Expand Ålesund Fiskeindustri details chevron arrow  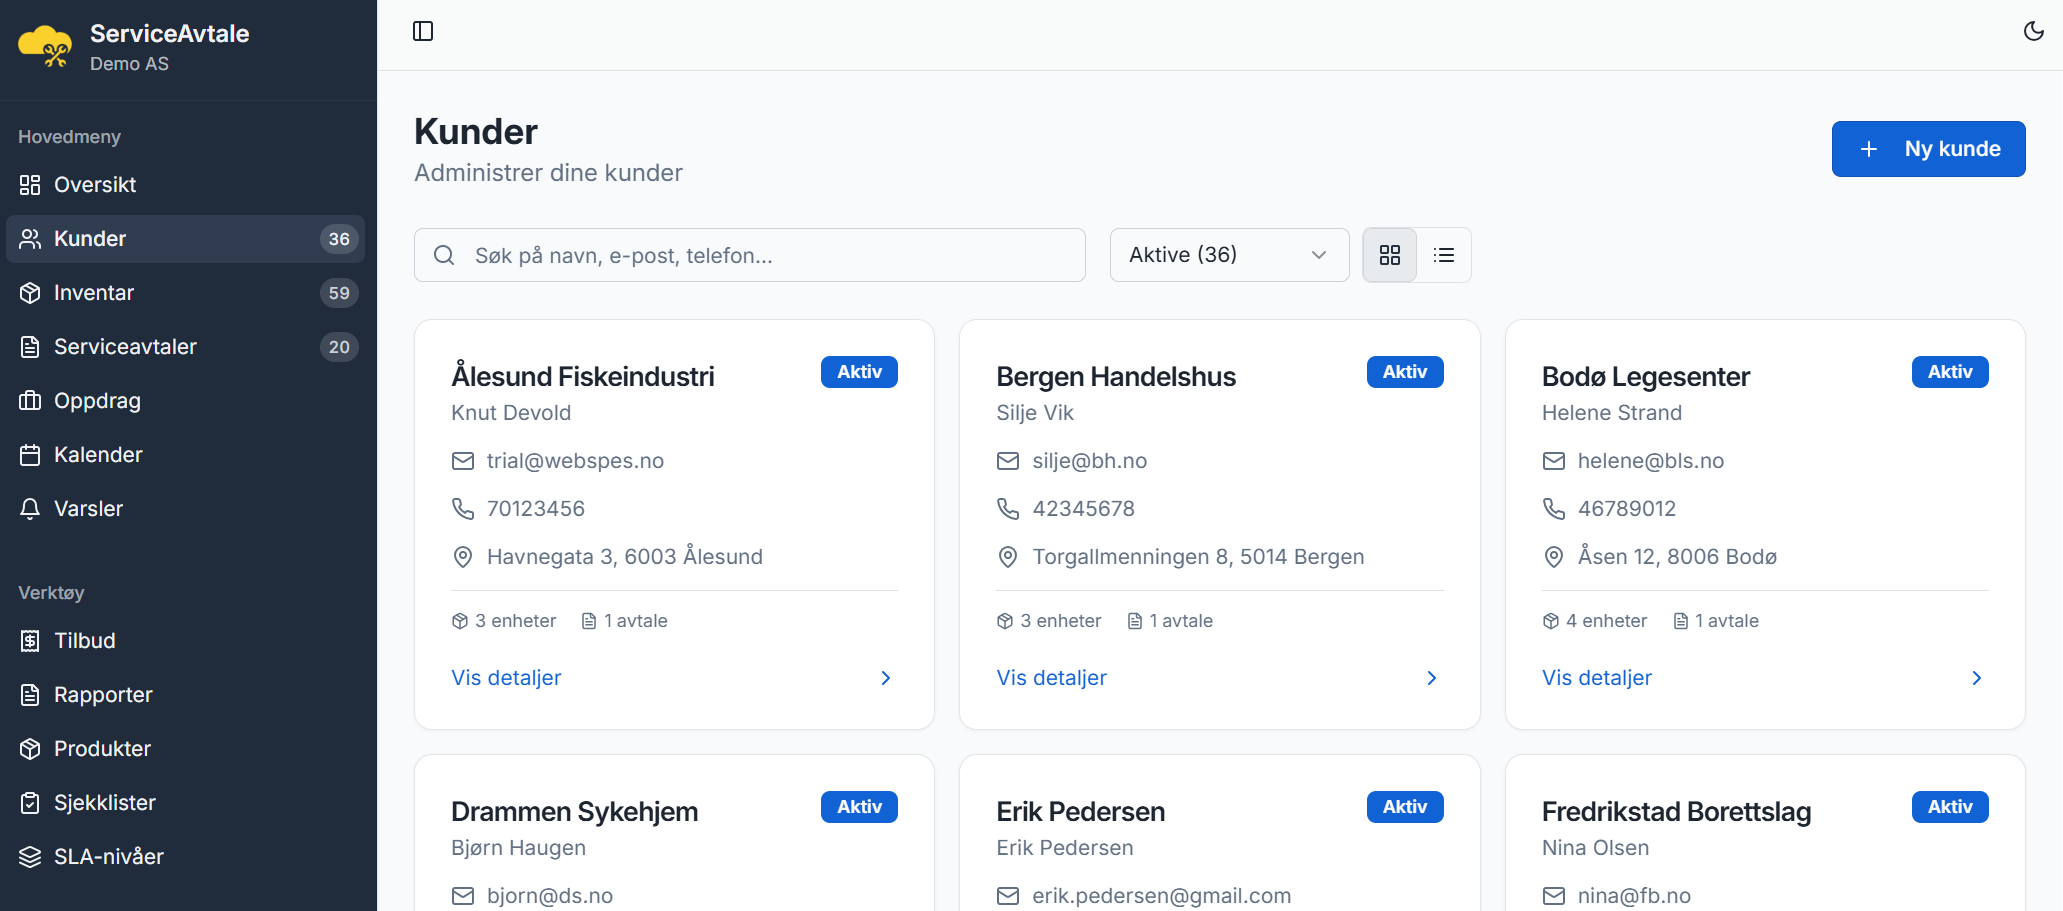click(x=885, y=678)
